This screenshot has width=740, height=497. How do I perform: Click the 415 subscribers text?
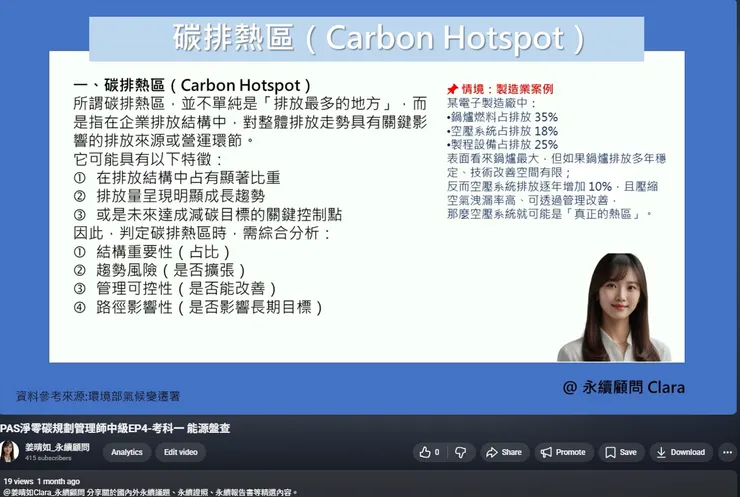coord(48,458)
